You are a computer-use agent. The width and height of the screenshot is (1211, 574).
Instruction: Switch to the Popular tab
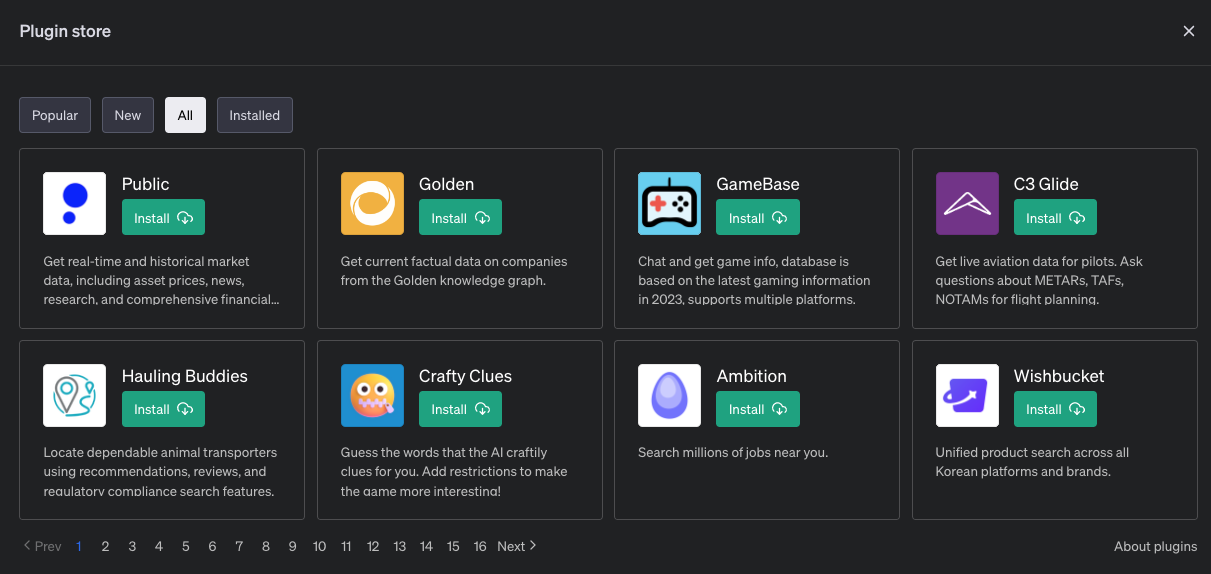[x=55, y=115]
